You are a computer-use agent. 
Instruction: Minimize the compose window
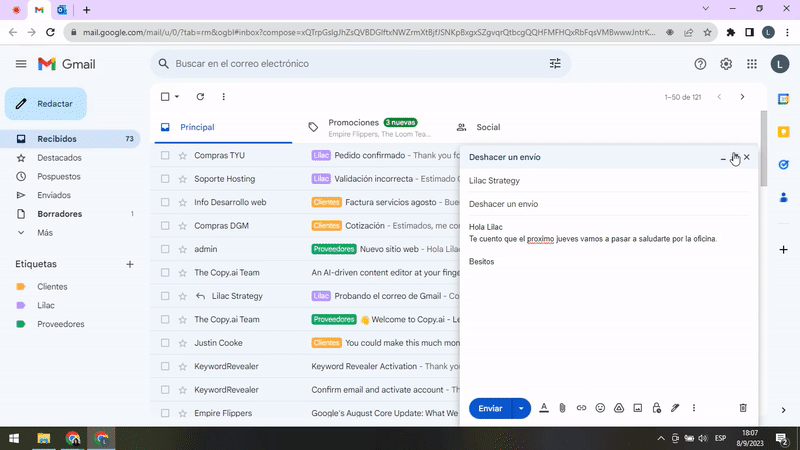coord(723,158)
